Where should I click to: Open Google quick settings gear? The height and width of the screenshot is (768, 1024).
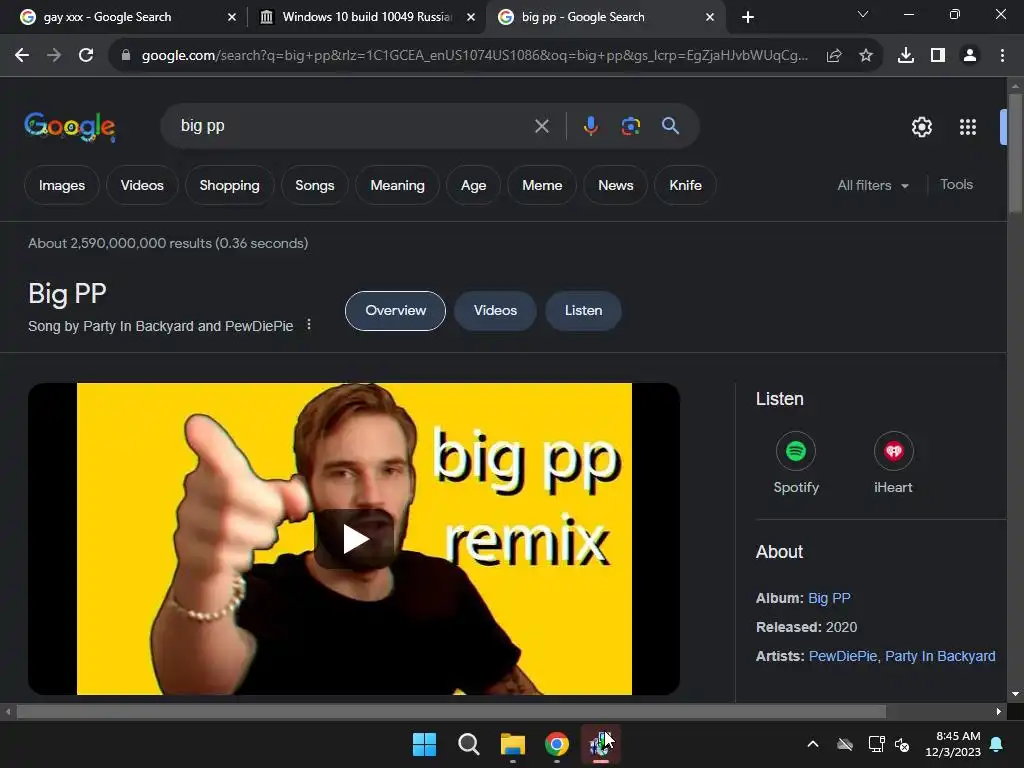(x=921, y=127)
